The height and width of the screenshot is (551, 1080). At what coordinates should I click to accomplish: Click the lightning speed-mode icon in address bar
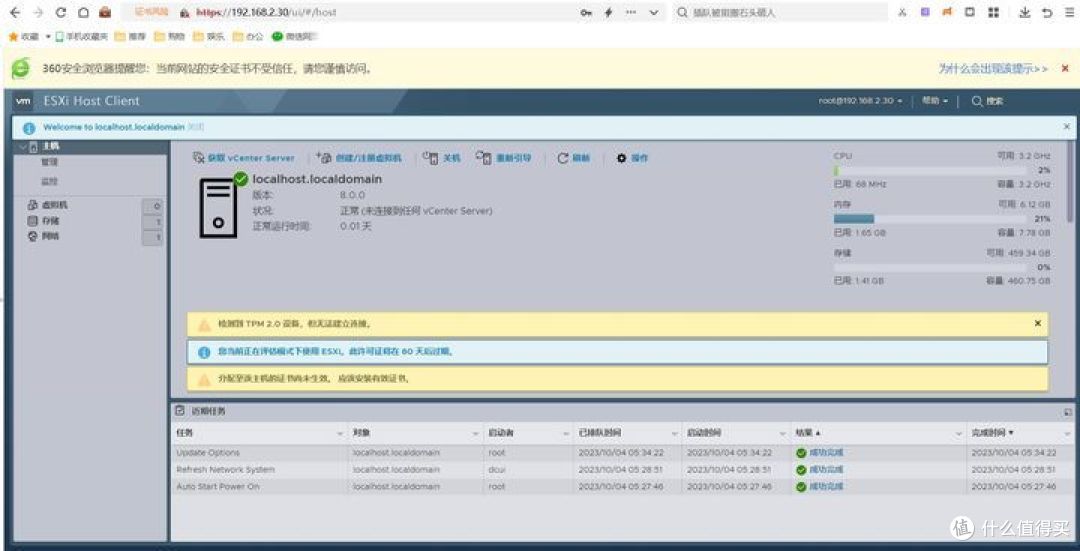608,12
